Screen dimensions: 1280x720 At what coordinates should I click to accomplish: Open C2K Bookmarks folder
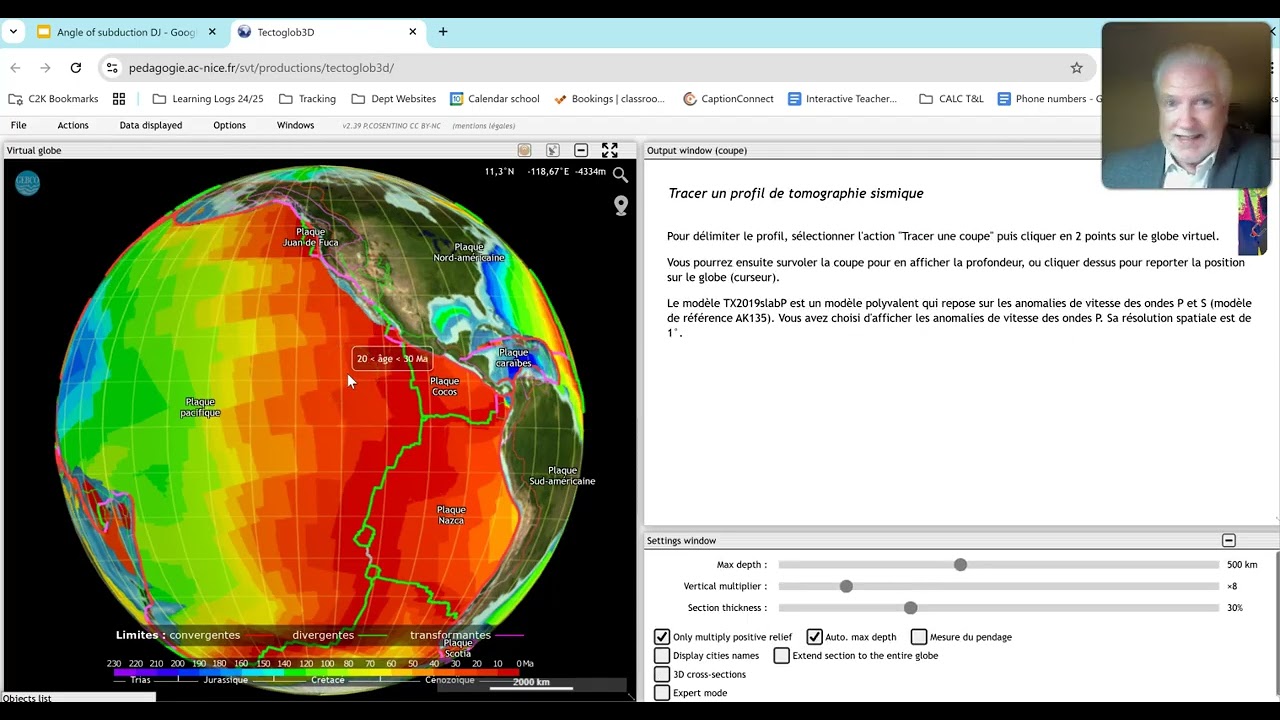(53, 99)
